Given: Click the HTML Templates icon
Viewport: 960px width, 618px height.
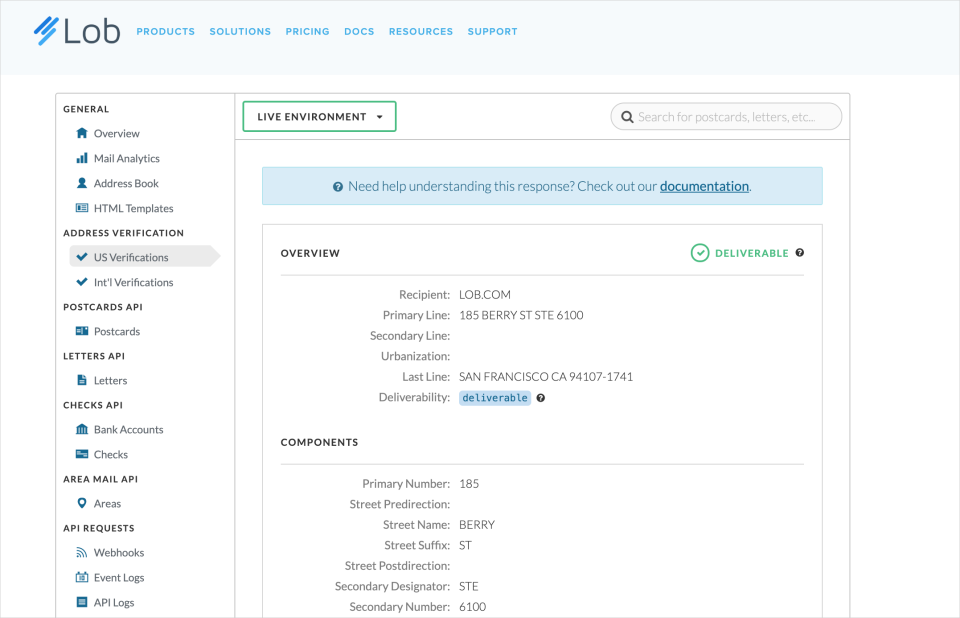Looking at the screenshot, I should coord(82,208).
